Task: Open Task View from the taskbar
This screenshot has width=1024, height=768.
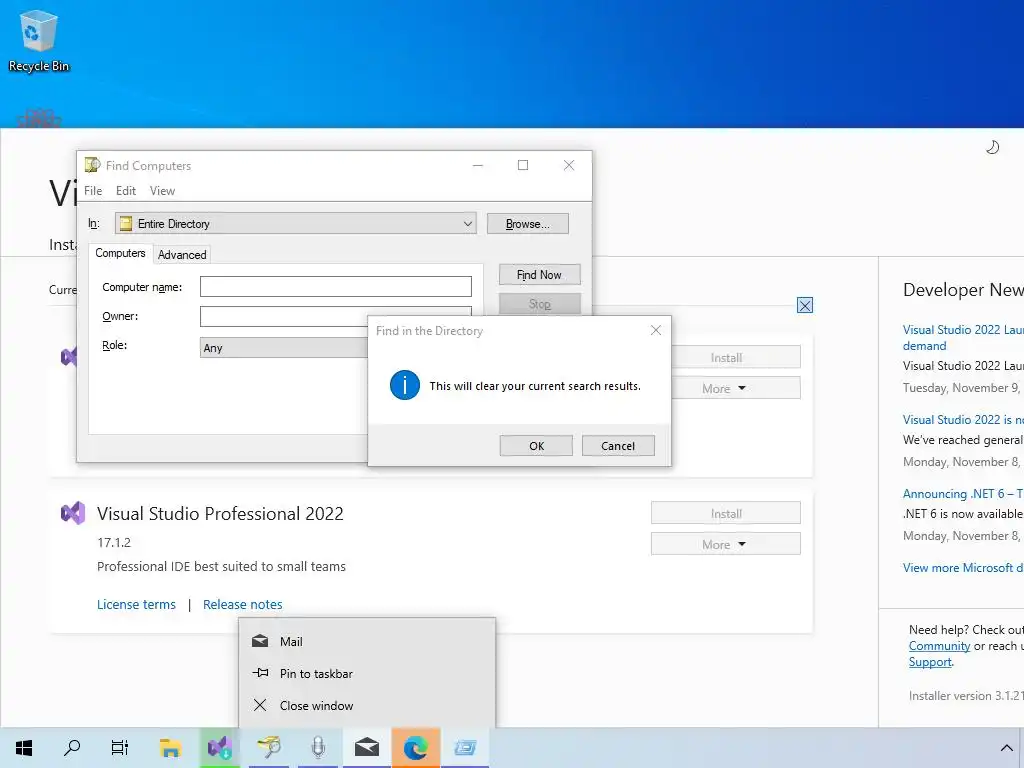Action: (120, 748)
